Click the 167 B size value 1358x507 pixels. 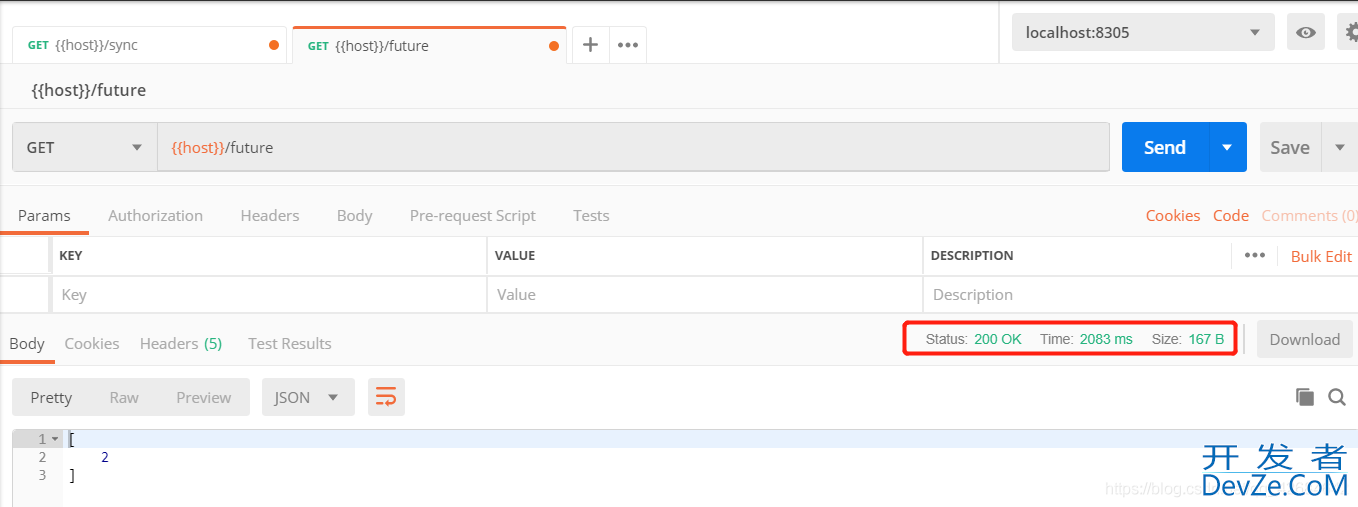pos(1206,339)
